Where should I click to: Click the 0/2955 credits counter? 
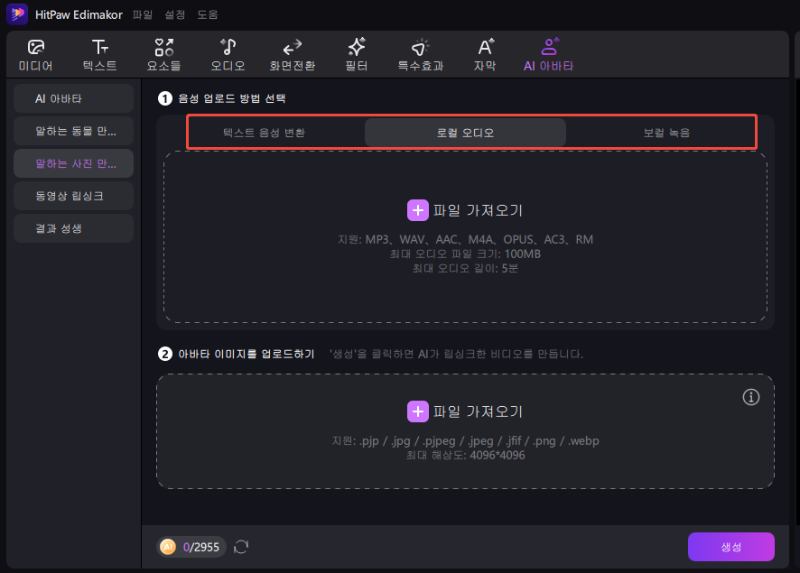tap(201, 547)
